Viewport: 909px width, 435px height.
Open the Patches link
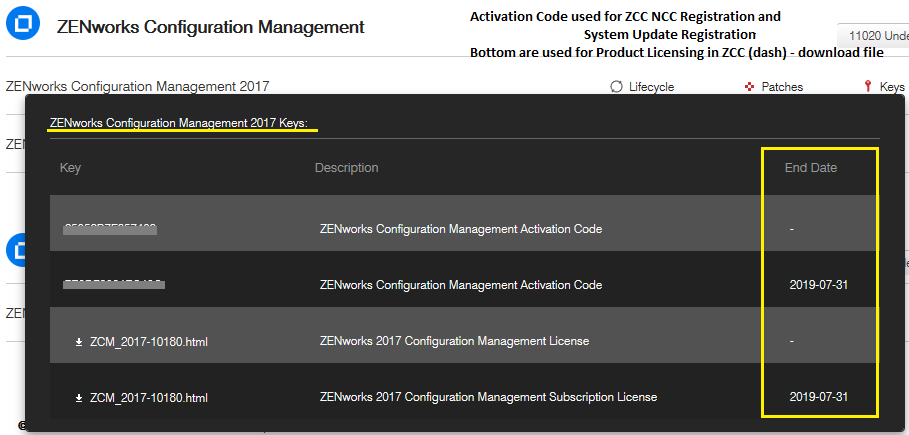(x=782, y=87)
